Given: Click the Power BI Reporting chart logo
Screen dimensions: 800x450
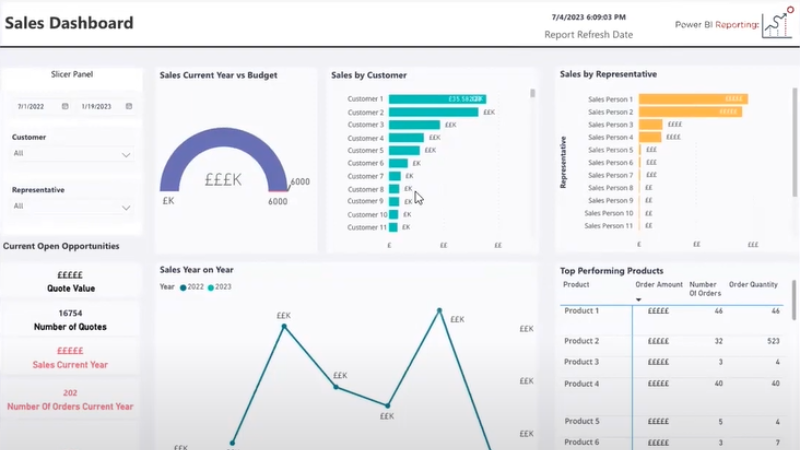Looking at the screenshot, I should [x=778, y=22].
